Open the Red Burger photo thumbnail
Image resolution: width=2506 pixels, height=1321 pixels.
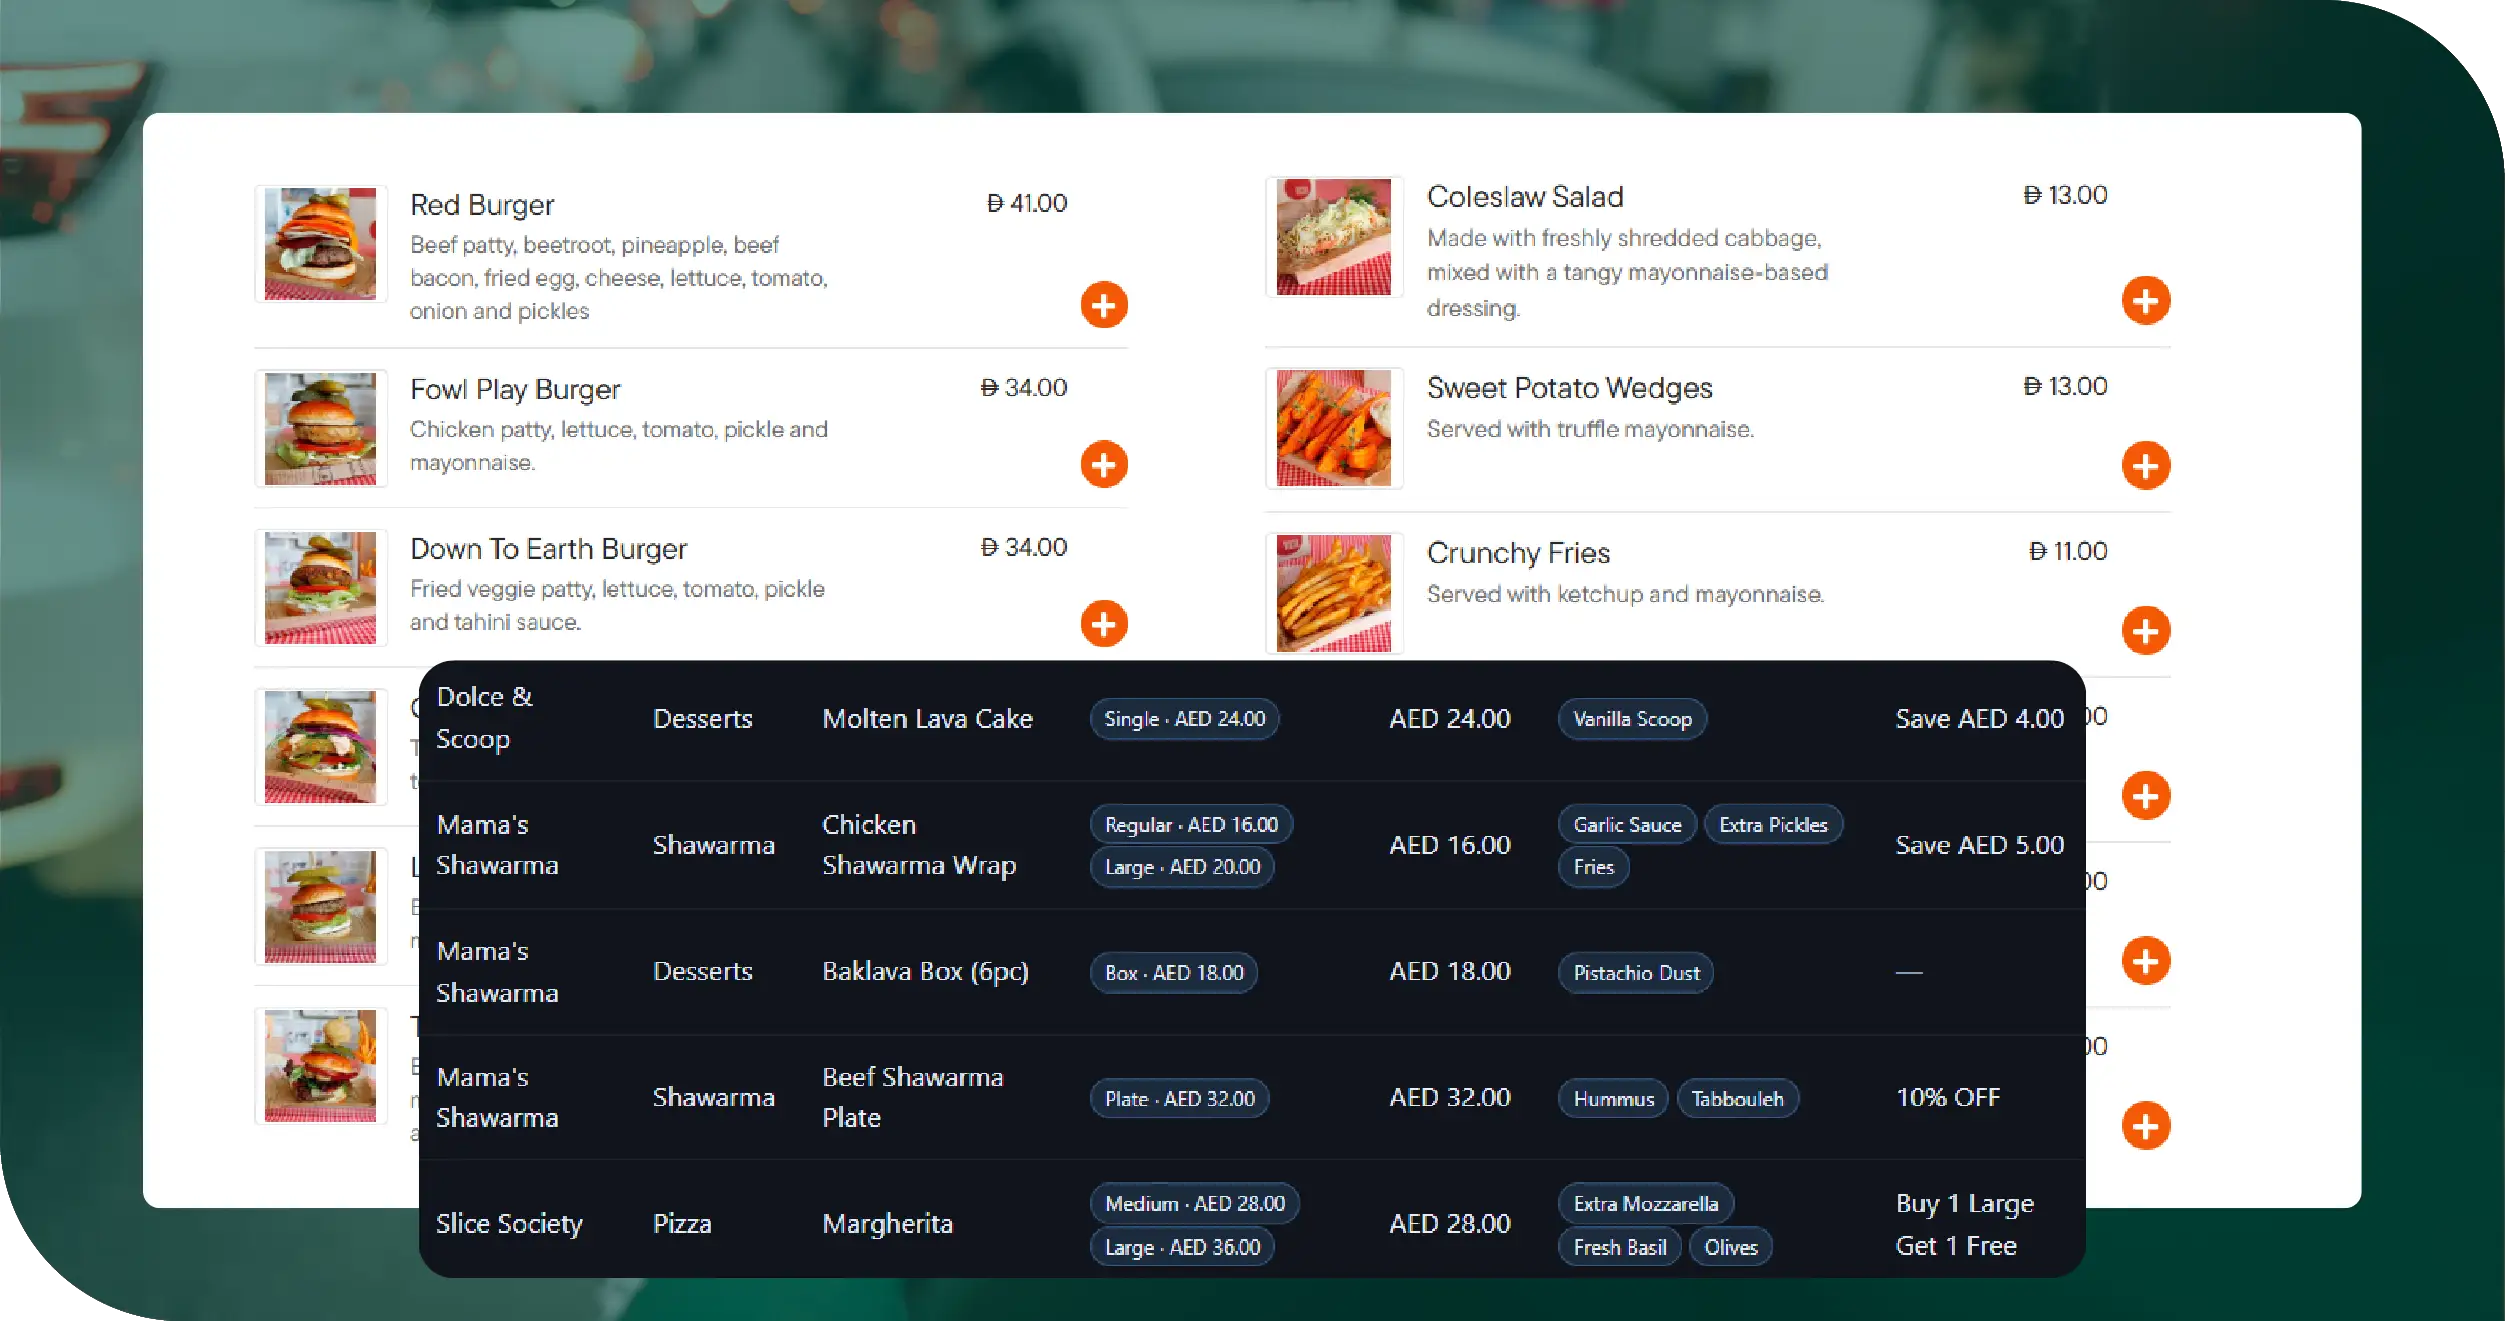pyautogui.click(x=320, y=244)
